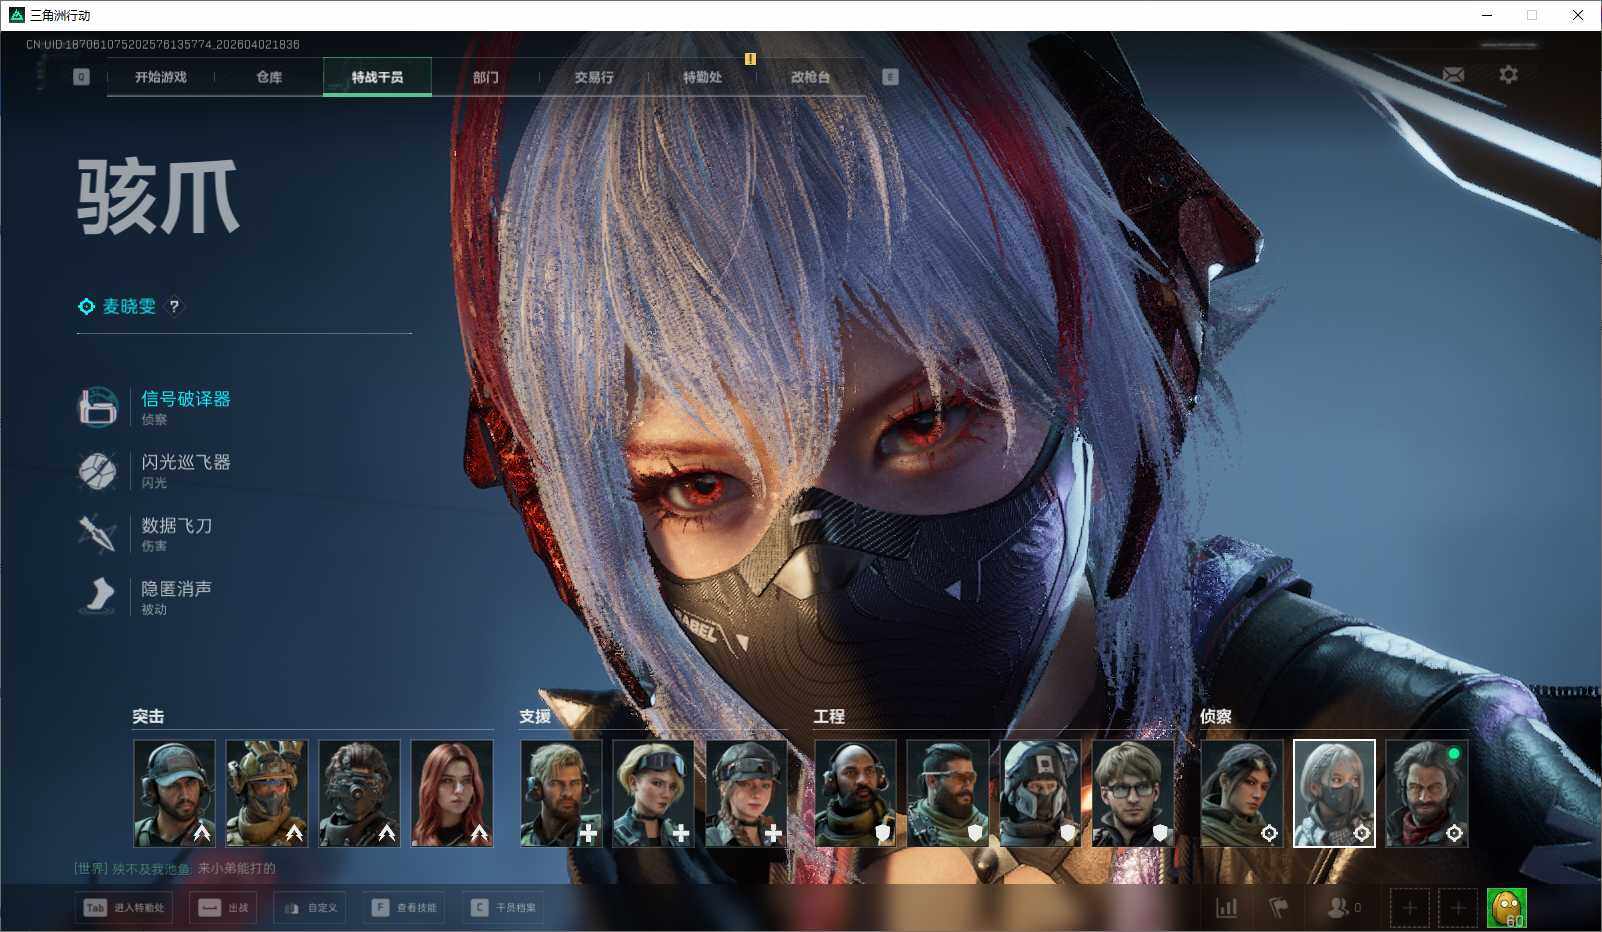Open the 特勤处 tab

point(702,77)
